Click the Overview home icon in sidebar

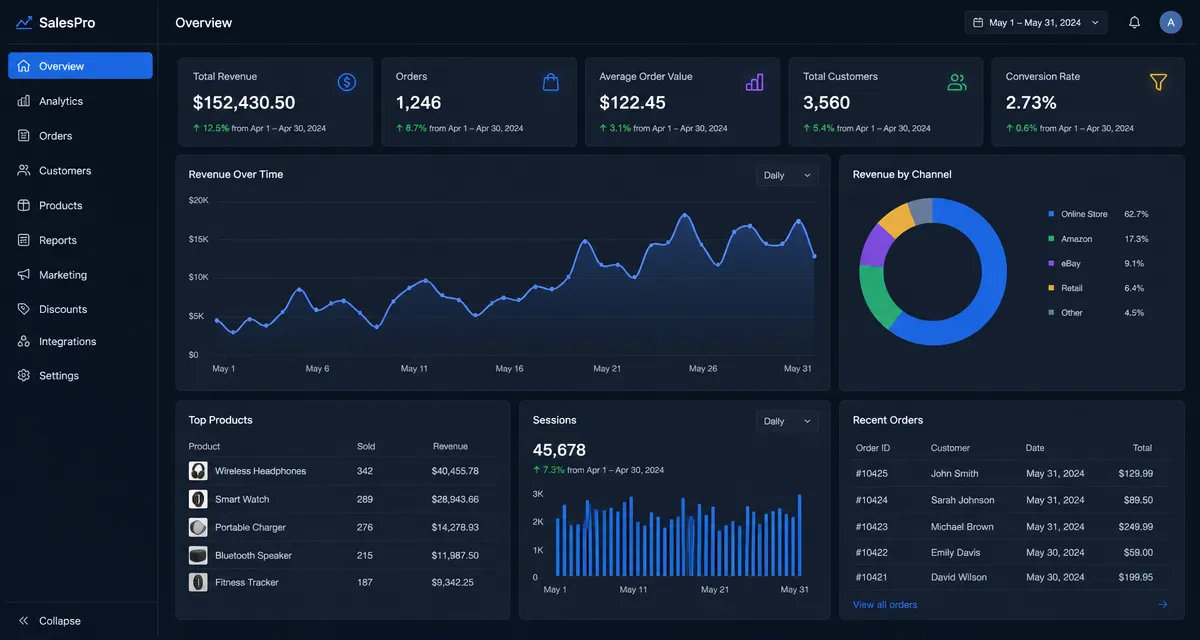24,66
